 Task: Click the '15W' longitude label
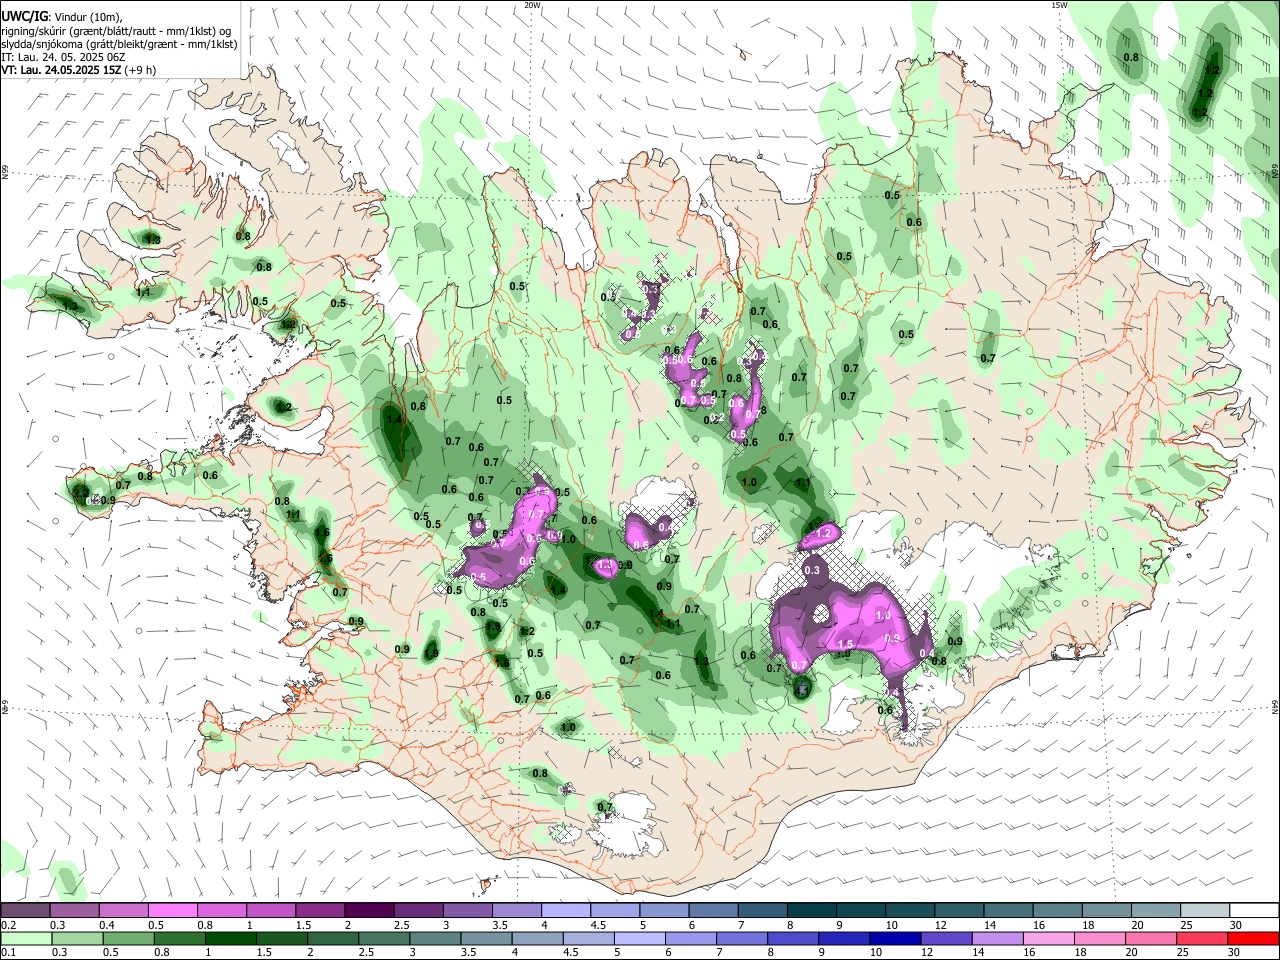point(1060,5)
